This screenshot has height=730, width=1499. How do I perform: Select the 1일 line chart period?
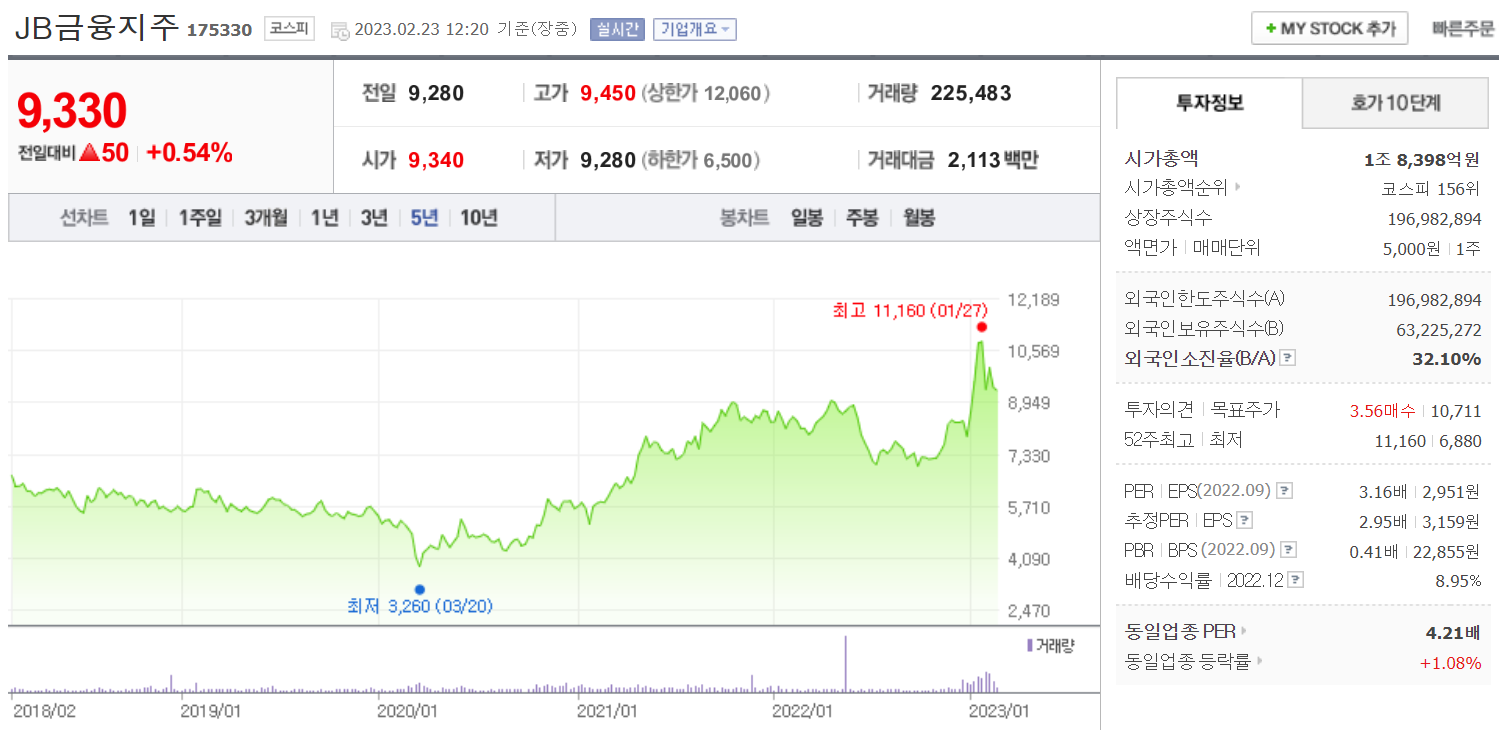click(x=142, y=217)
